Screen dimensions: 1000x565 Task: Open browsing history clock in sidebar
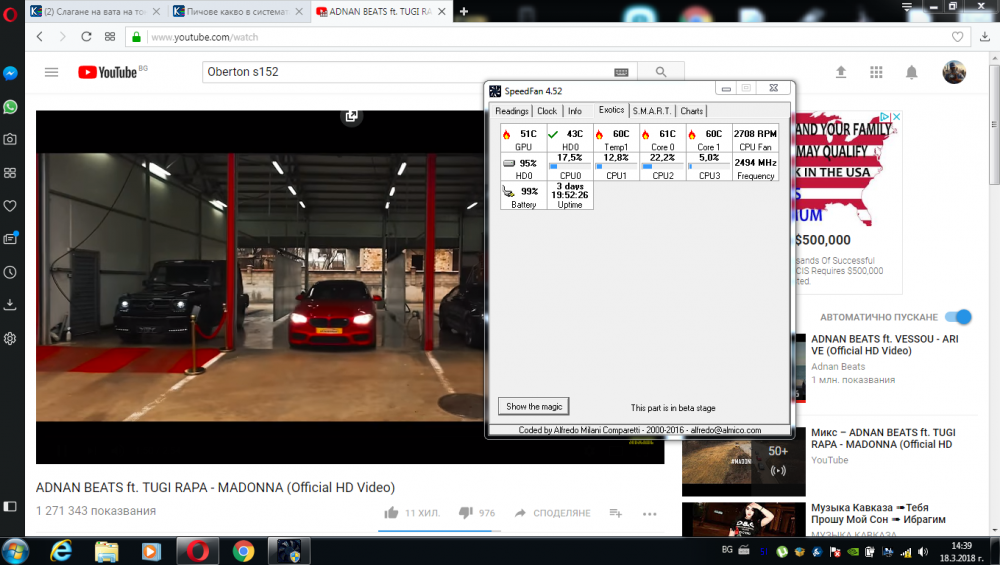[10, 272]
